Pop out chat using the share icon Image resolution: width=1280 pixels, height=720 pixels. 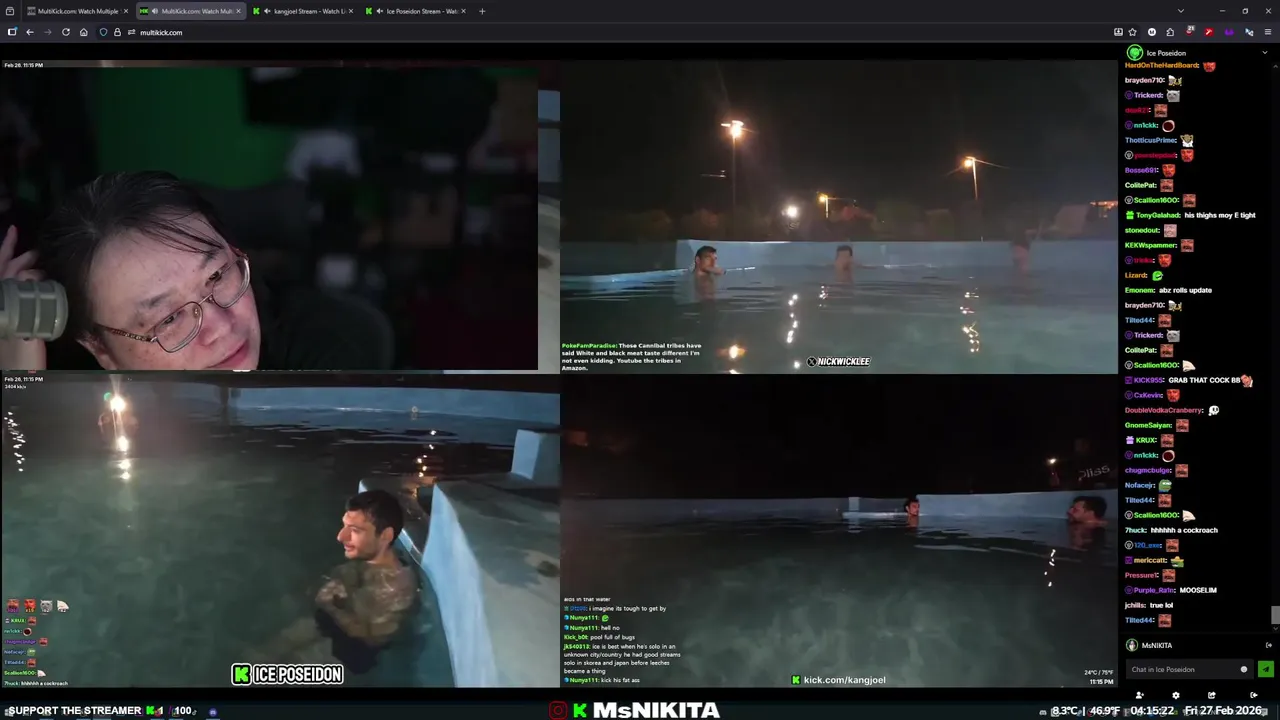point(1211,695)
